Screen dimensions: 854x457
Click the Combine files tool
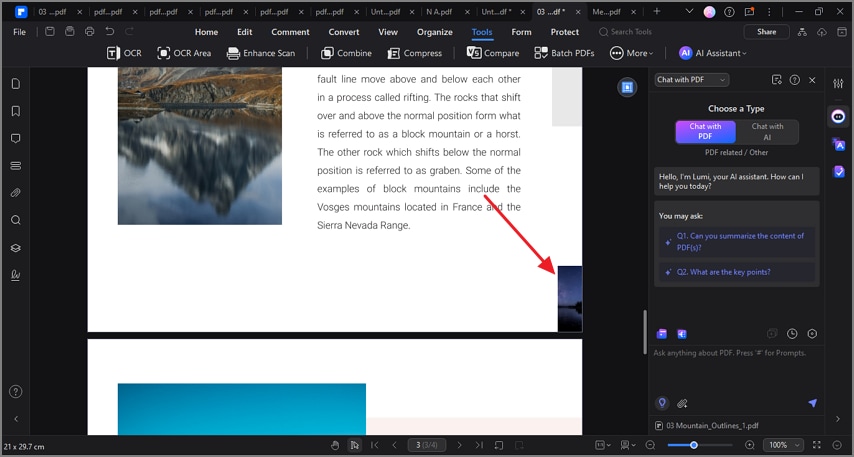pos(346,53)
